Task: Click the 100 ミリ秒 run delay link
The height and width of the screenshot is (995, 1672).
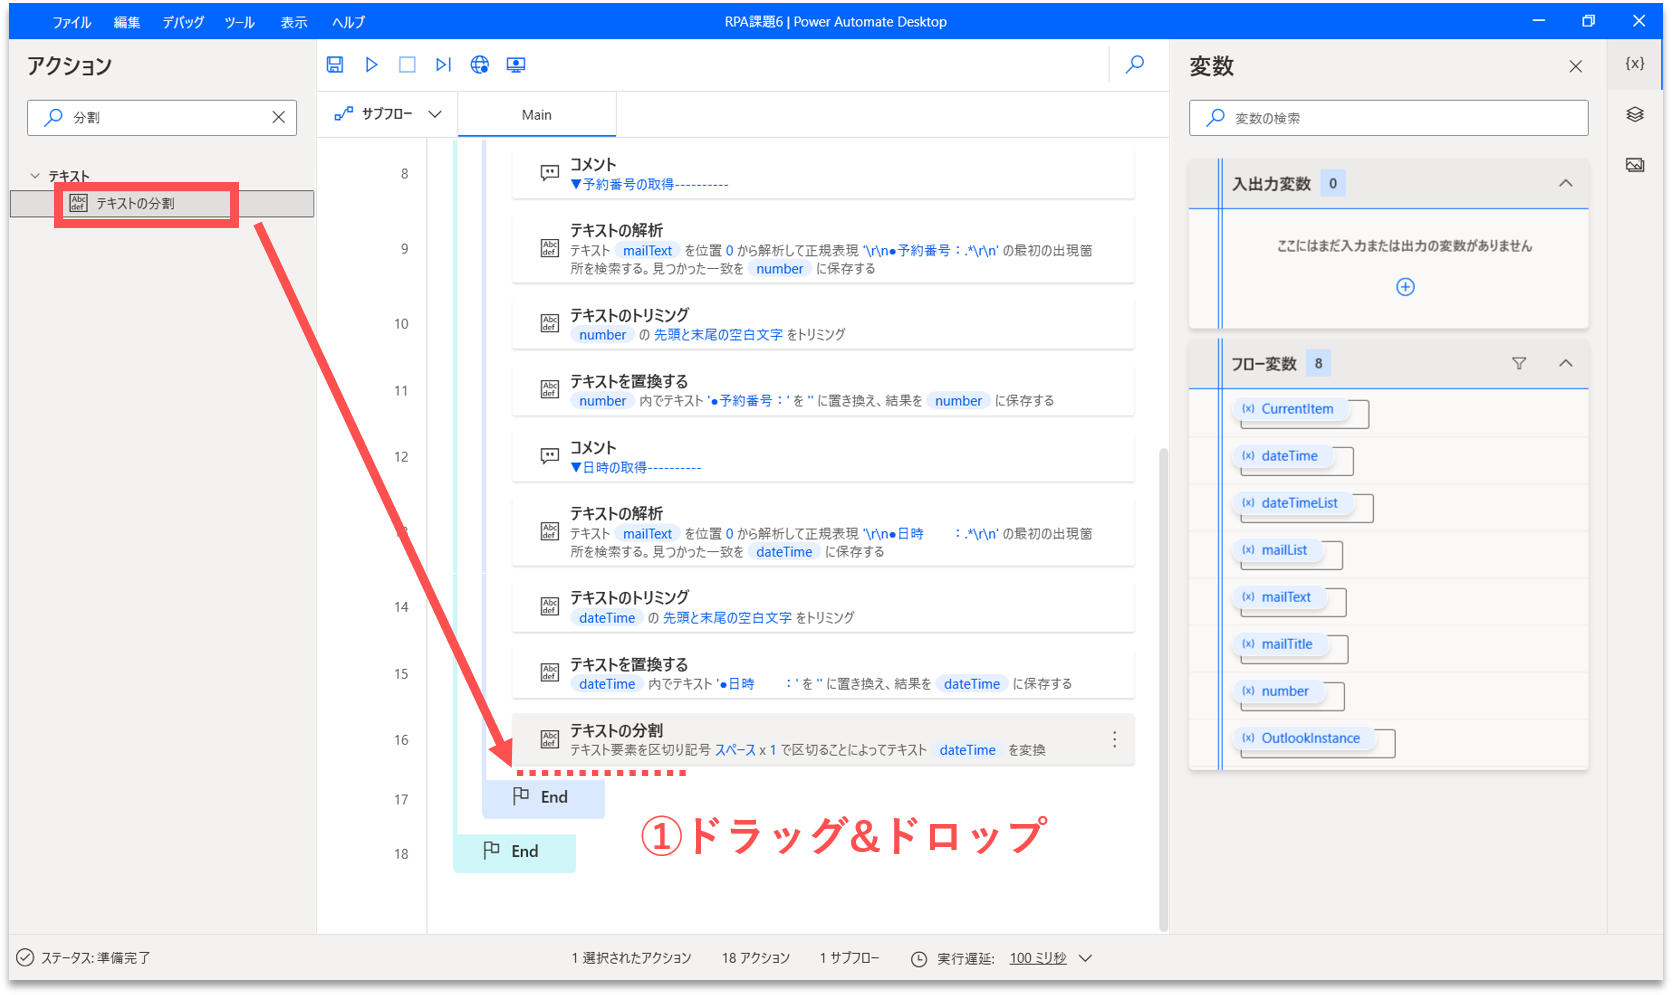Action: pos(1037,958)
